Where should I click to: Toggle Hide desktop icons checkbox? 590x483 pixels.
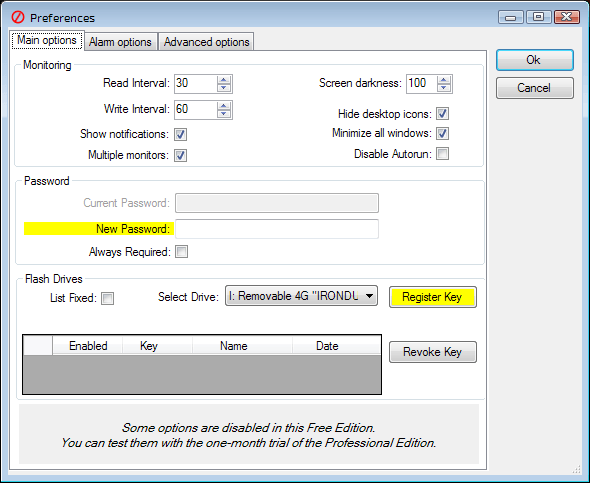click(442, 113)
